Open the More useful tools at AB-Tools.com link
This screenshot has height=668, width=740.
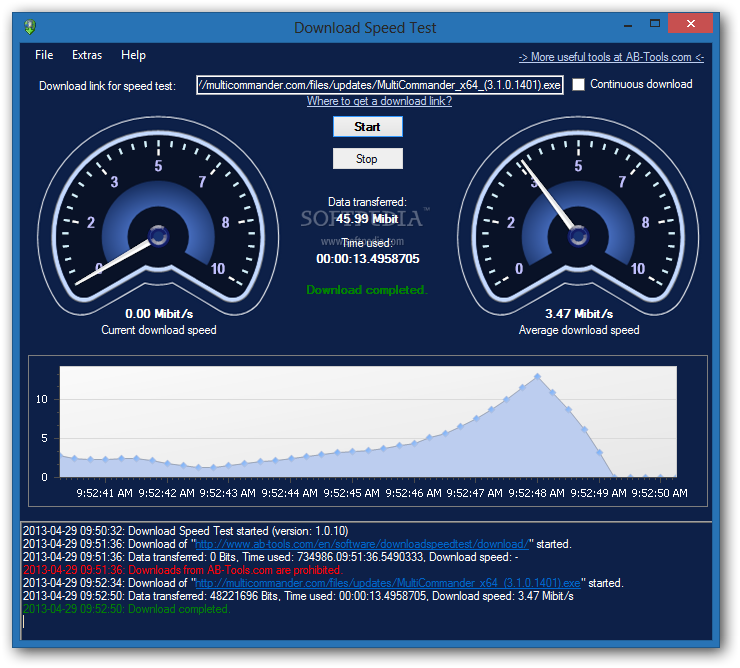611,57
